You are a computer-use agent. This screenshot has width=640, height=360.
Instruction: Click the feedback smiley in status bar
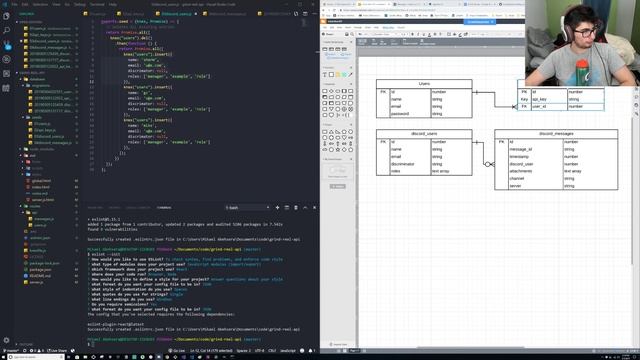click(302, 351)
